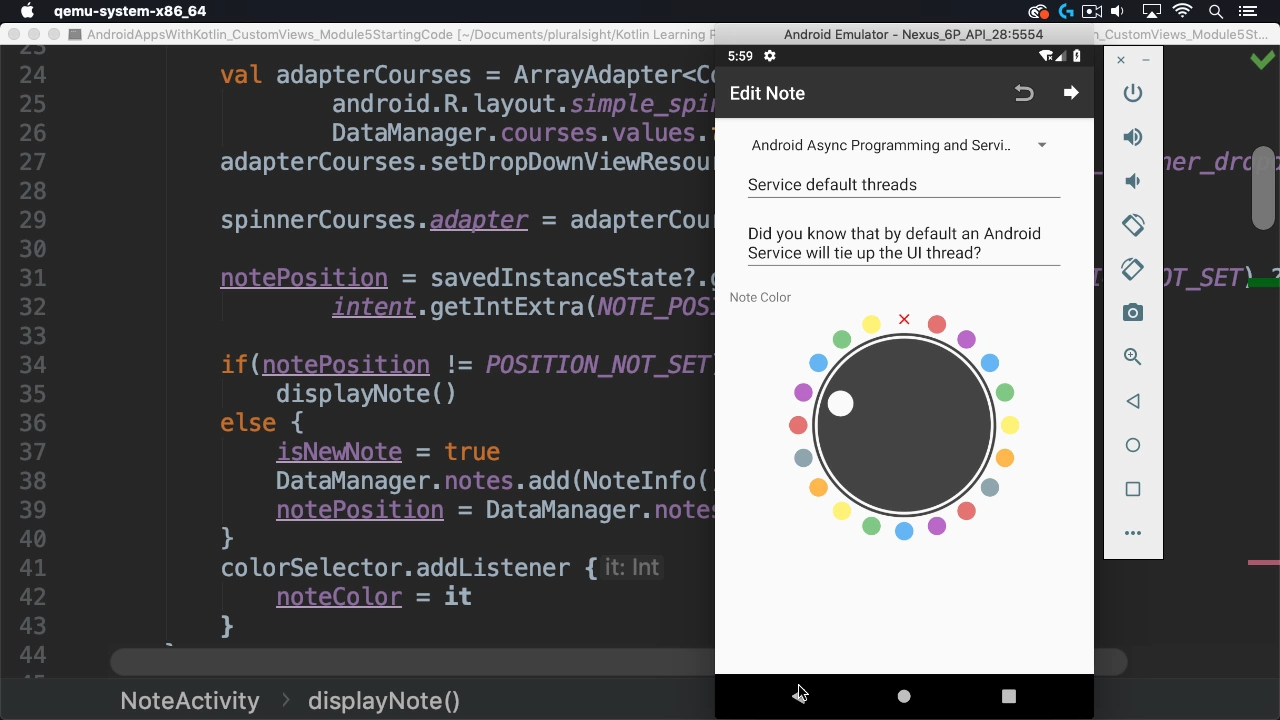The image size is (1280, 720).
Task: Select the red X at top of color ring
Action: click(x=904, y=319)
